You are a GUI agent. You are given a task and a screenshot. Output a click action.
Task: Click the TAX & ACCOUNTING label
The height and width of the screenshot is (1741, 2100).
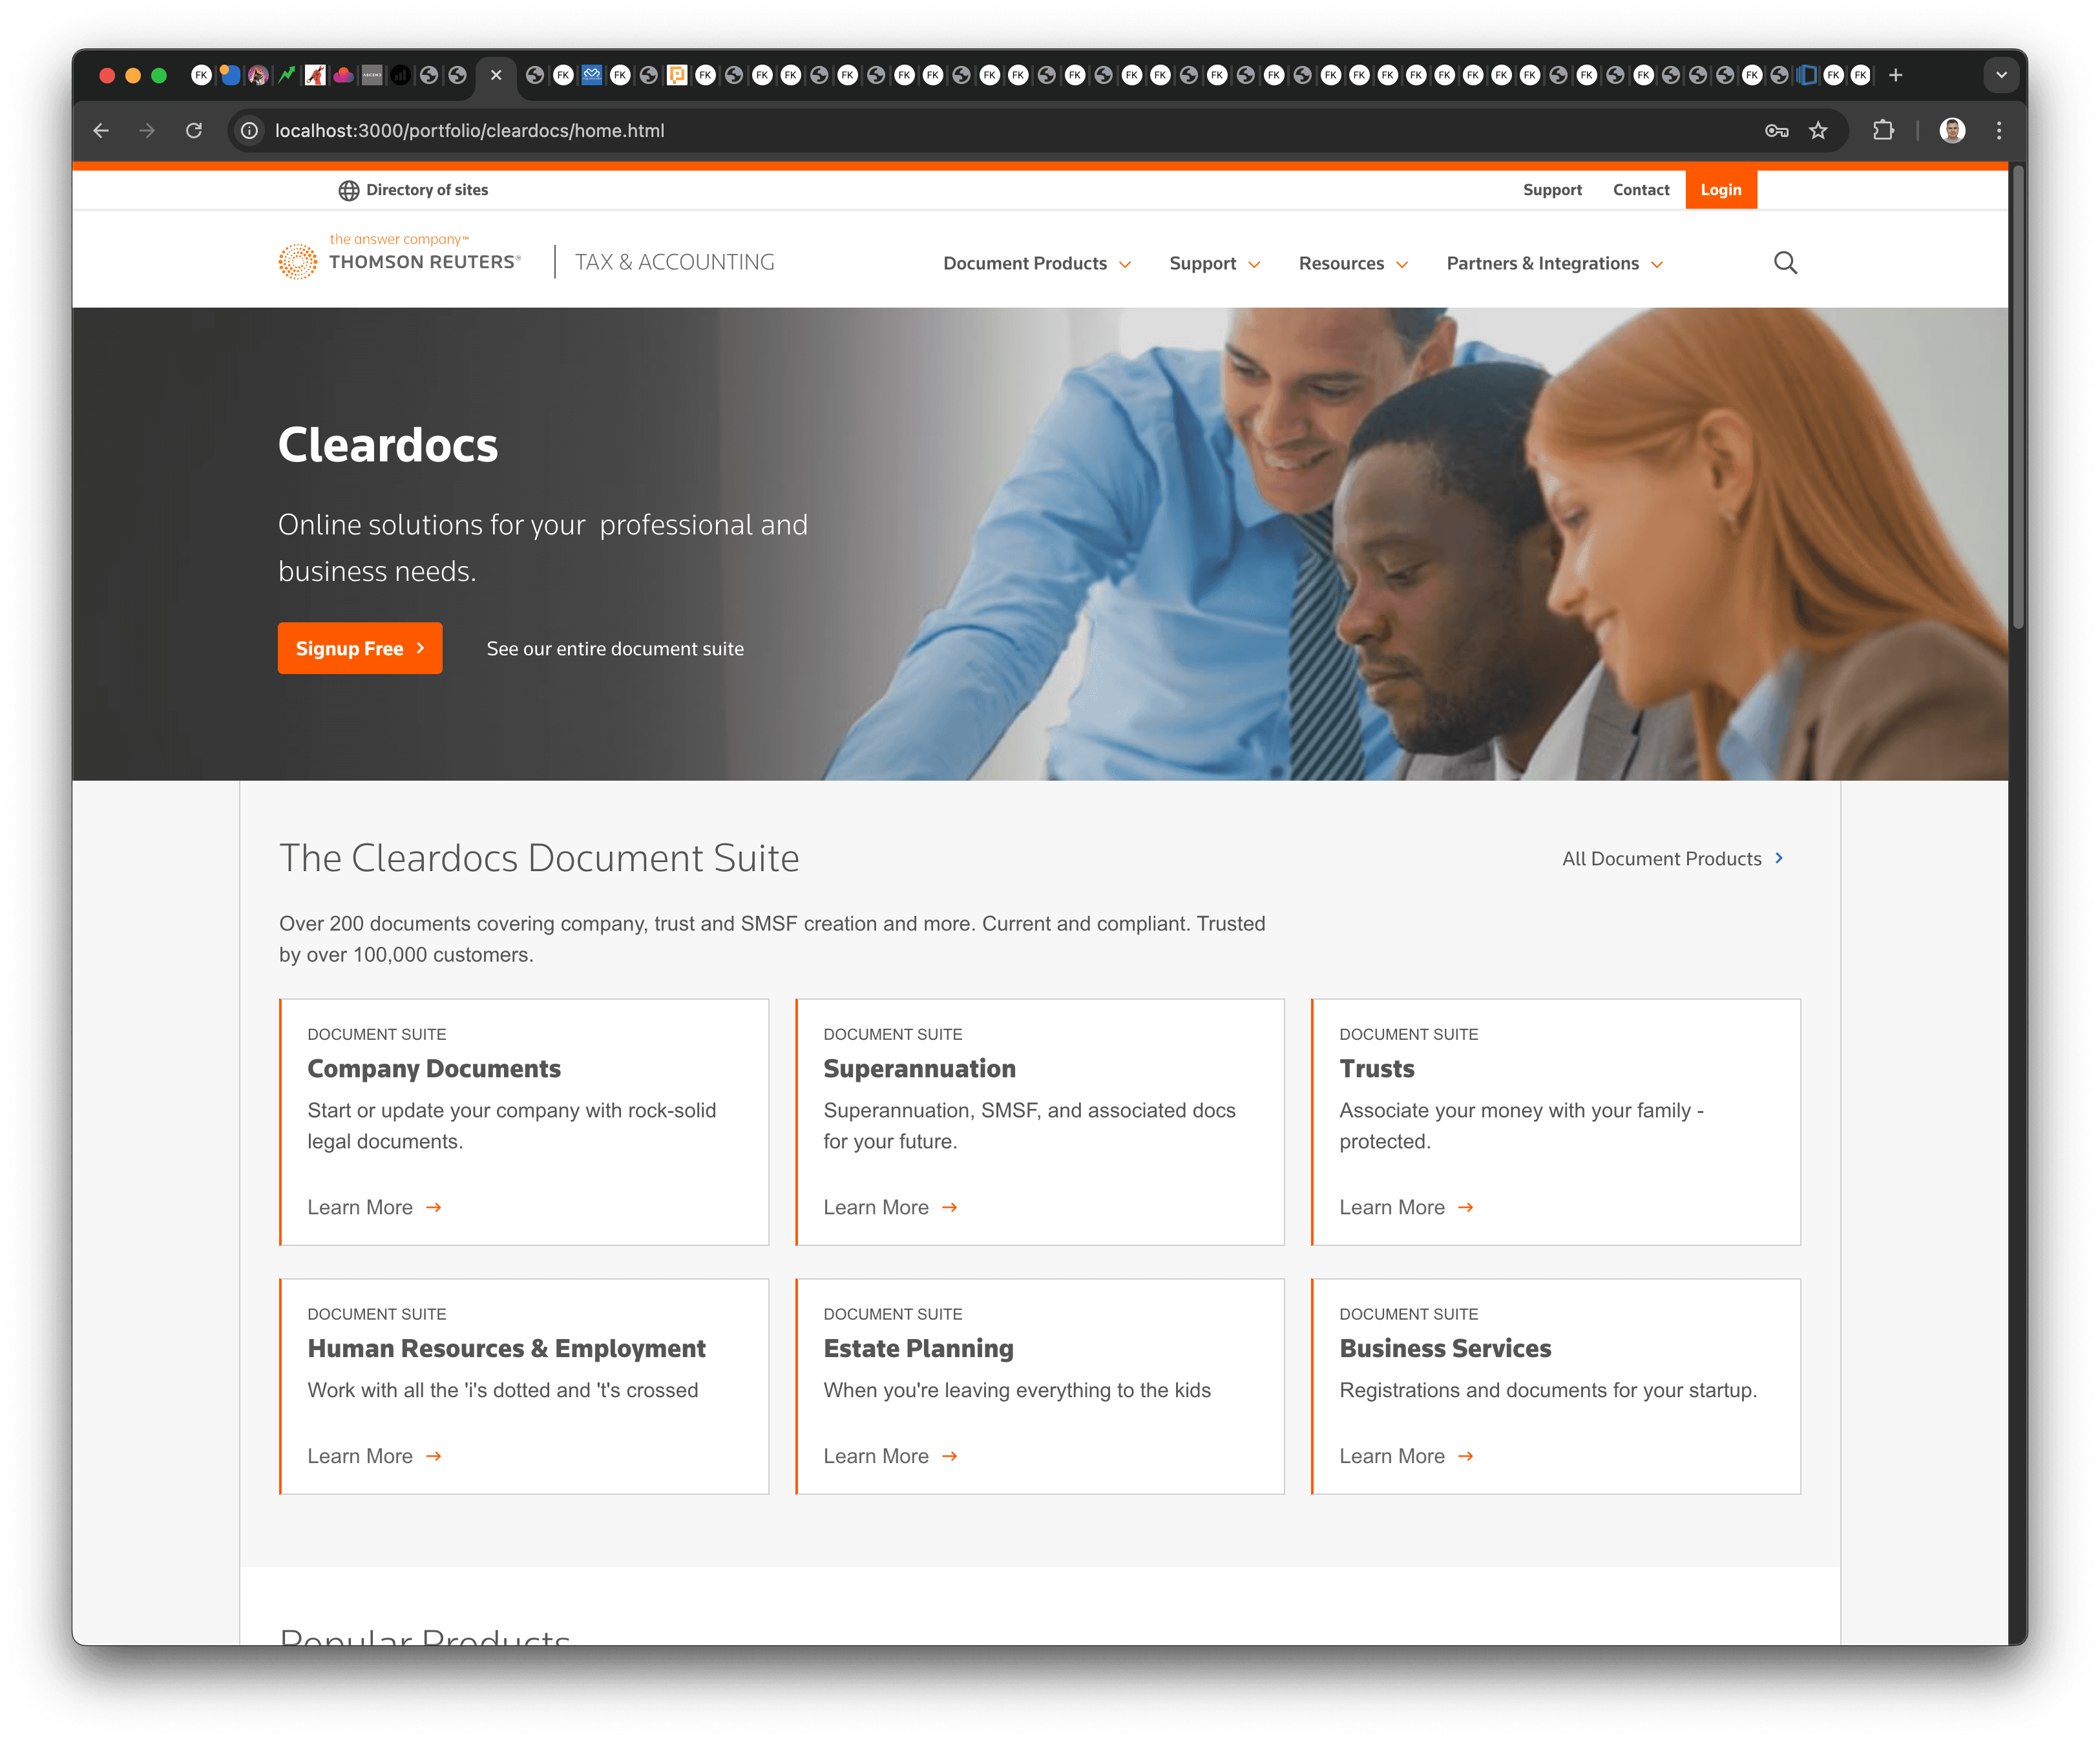click(675, 262)
